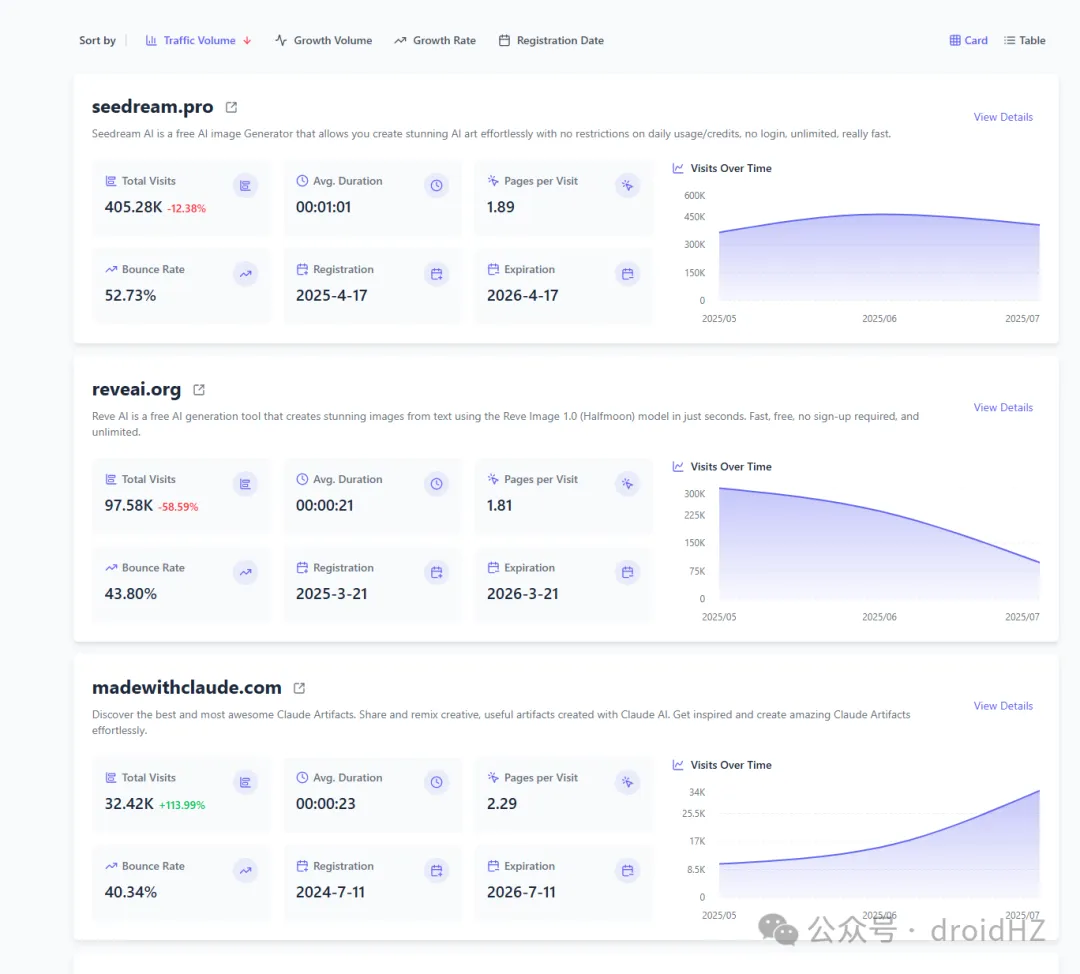Open seedream.pro via its external link icon

(x=231, y=105)
